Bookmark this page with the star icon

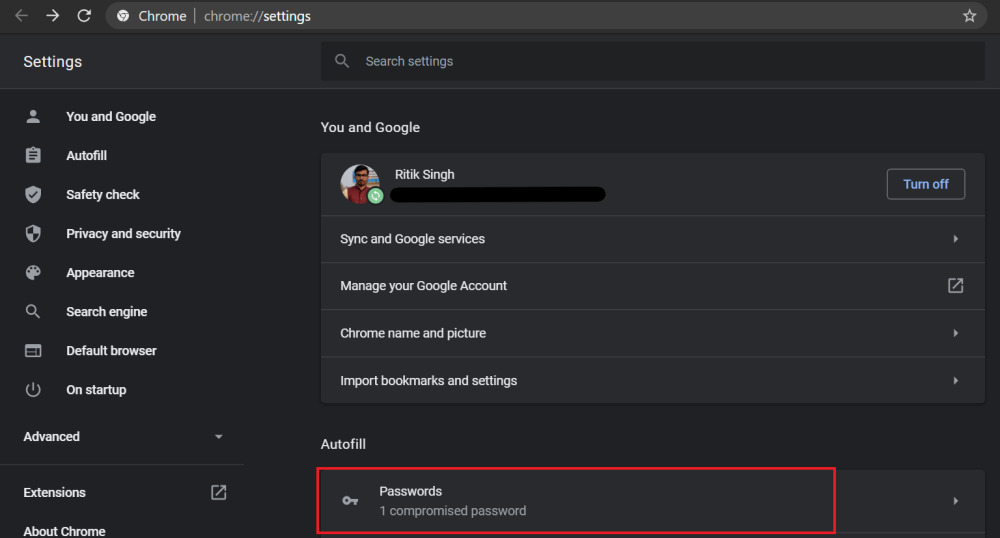coord(969,16)
